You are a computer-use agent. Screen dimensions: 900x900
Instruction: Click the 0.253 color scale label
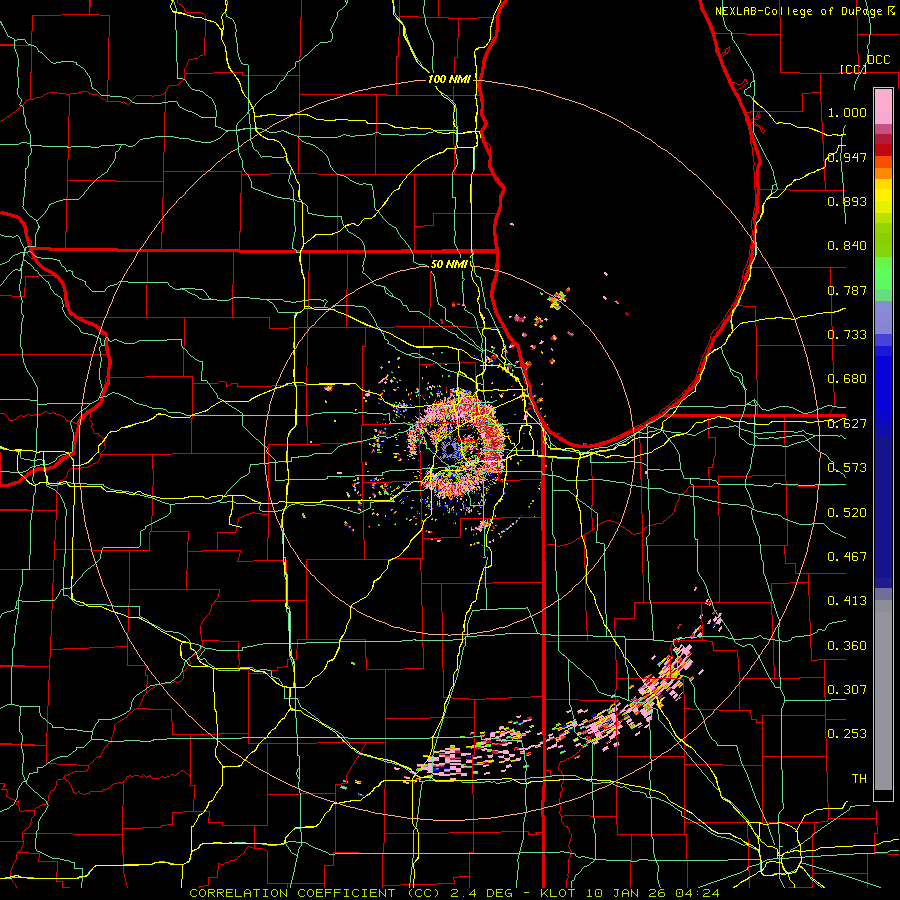pyautogui.click(x=847, y=734)
